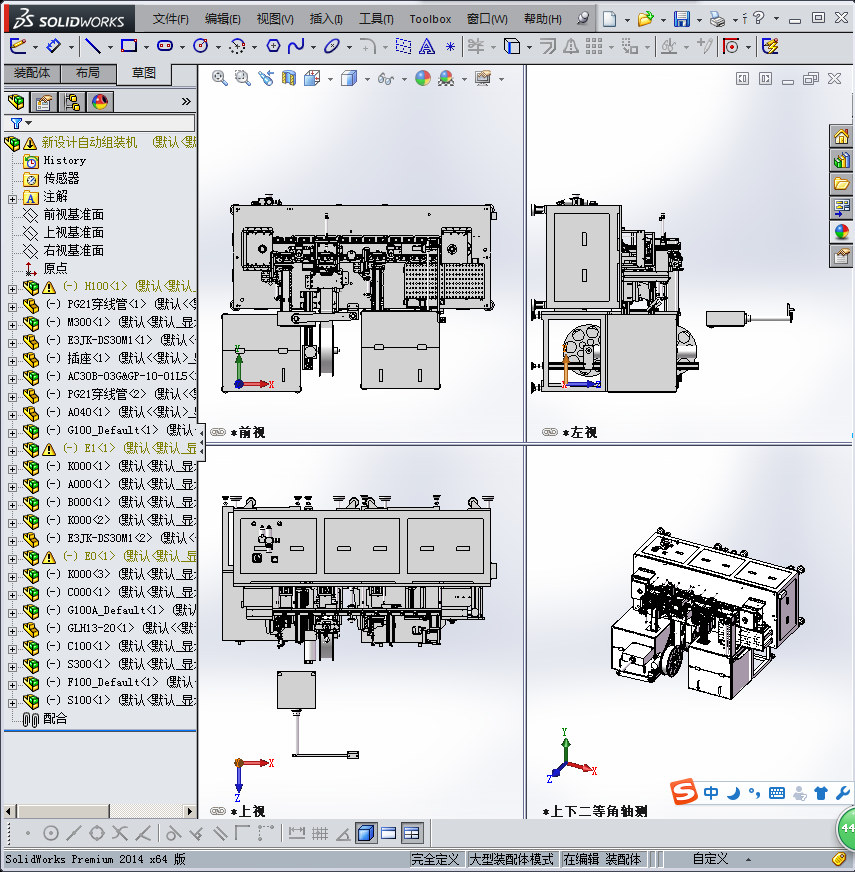Select 前视基准面 in feature tree
This screenshot has height=872, width=855.
73,215
